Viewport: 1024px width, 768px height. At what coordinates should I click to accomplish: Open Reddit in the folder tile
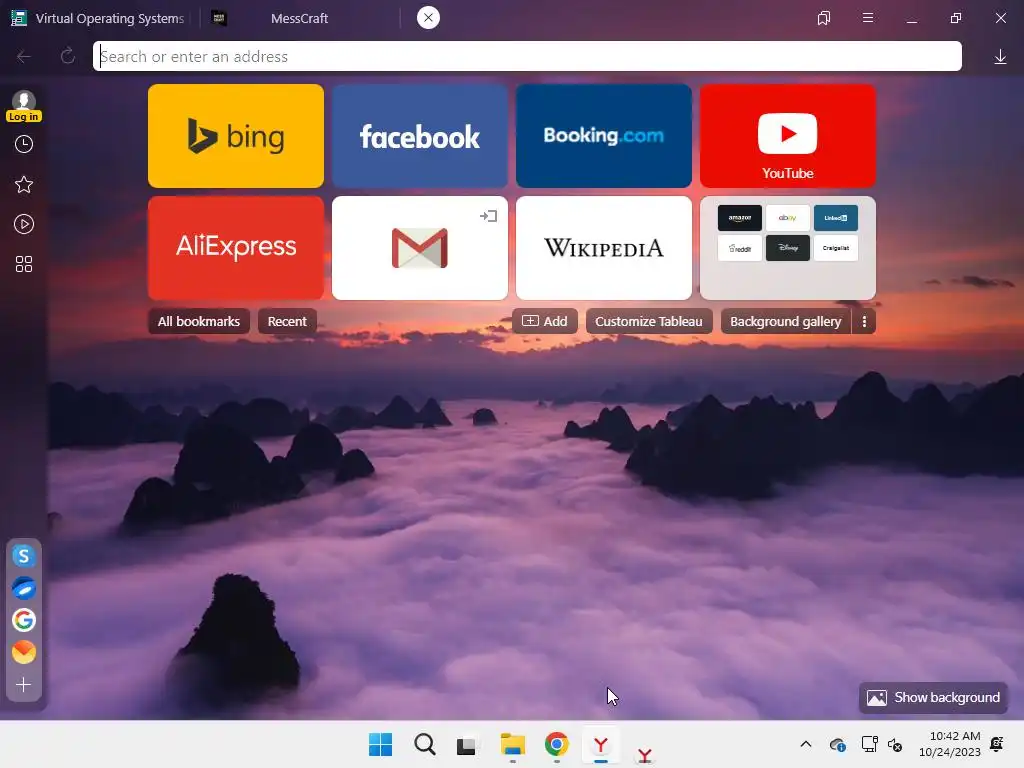[740, 248]
